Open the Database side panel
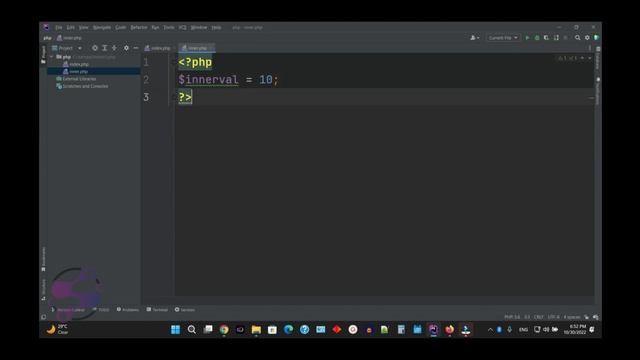Image resolution: width=640 pixels, height=360 pixels. tap(598, 58)
